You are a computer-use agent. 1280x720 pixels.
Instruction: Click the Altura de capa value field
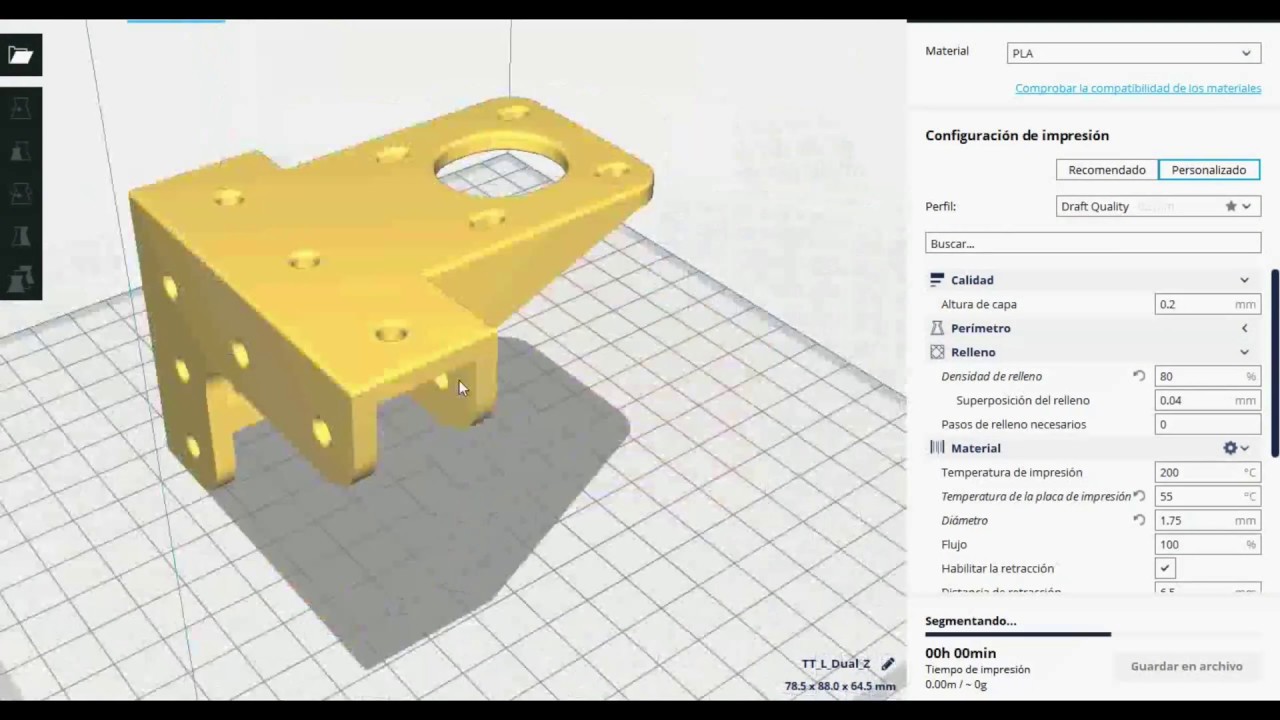tap(1207, 304)
